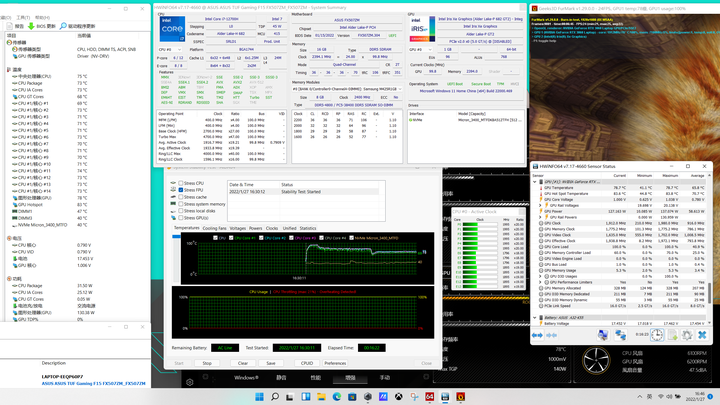Open the GPU #0 selector dropdown
Viewport: 720px width, 405px height.
coord(420,49)
